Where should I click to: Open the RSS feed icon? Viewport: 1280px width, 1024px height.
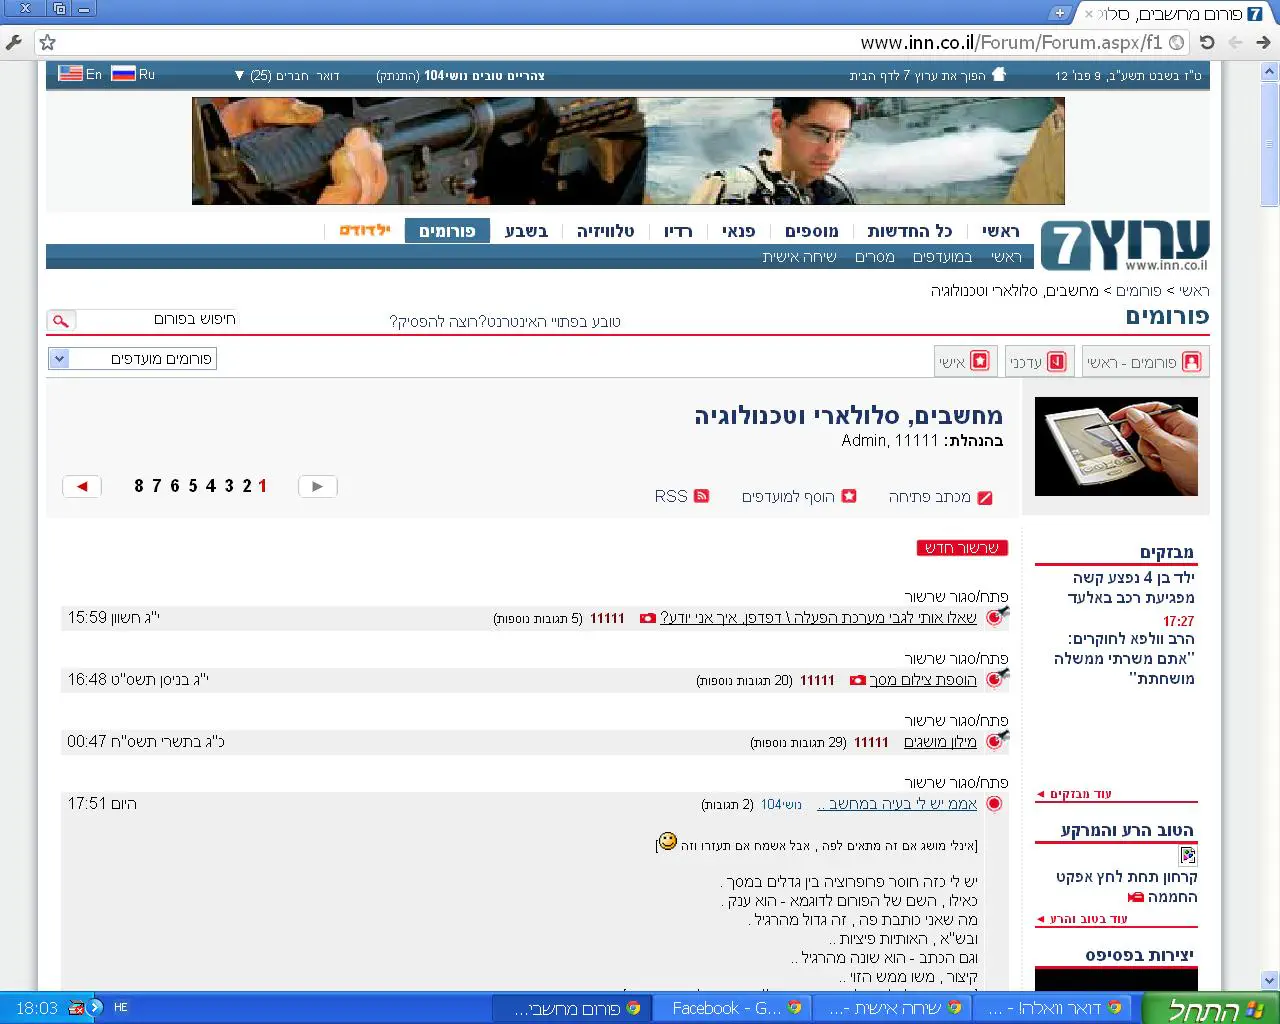click(x=702, y=496)
